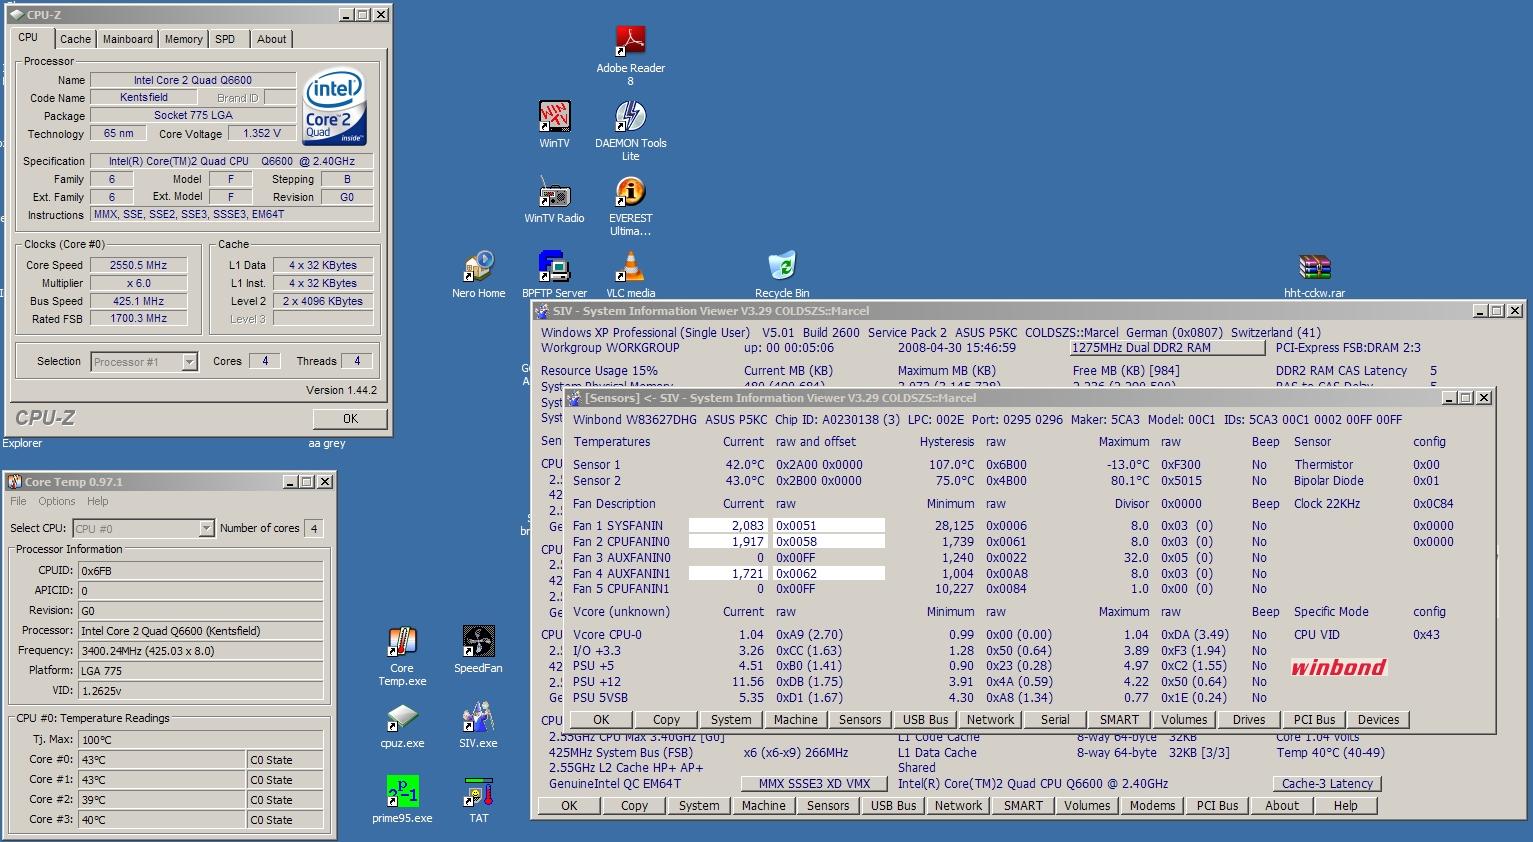This screenshot has width=1533, height=842.
Task: Click PSU +12 row in Sensors
Action: click(920, 682)
